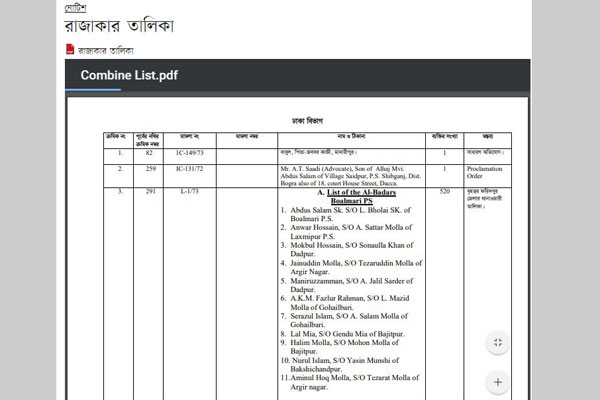Click the Mr. A.T. Saadi (Advocate) entry
600x400 pixels.
pyautogui.click(x=351, y=176)
